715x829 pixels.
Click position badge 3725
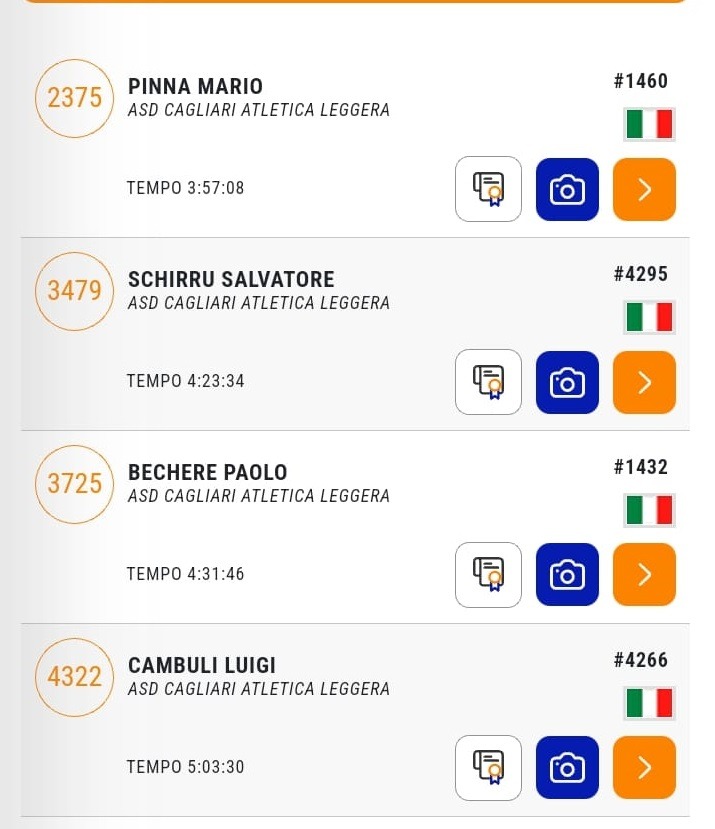coord(75,484)
